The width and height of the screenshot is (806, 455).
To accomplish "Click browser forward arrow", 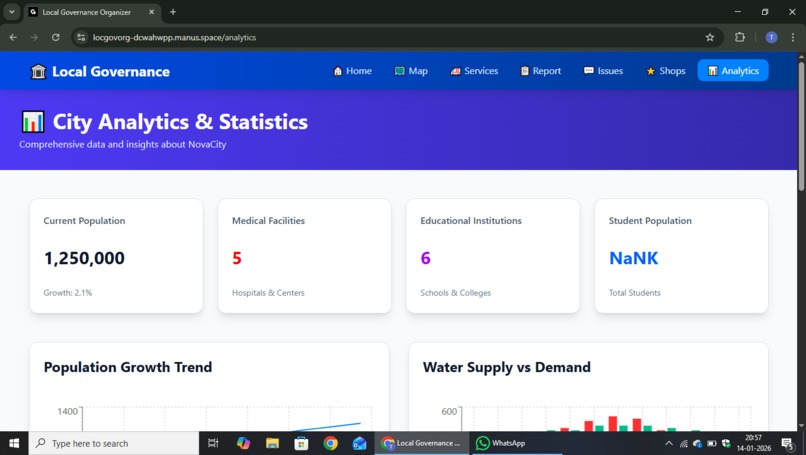I will click(x=34, y=38).
